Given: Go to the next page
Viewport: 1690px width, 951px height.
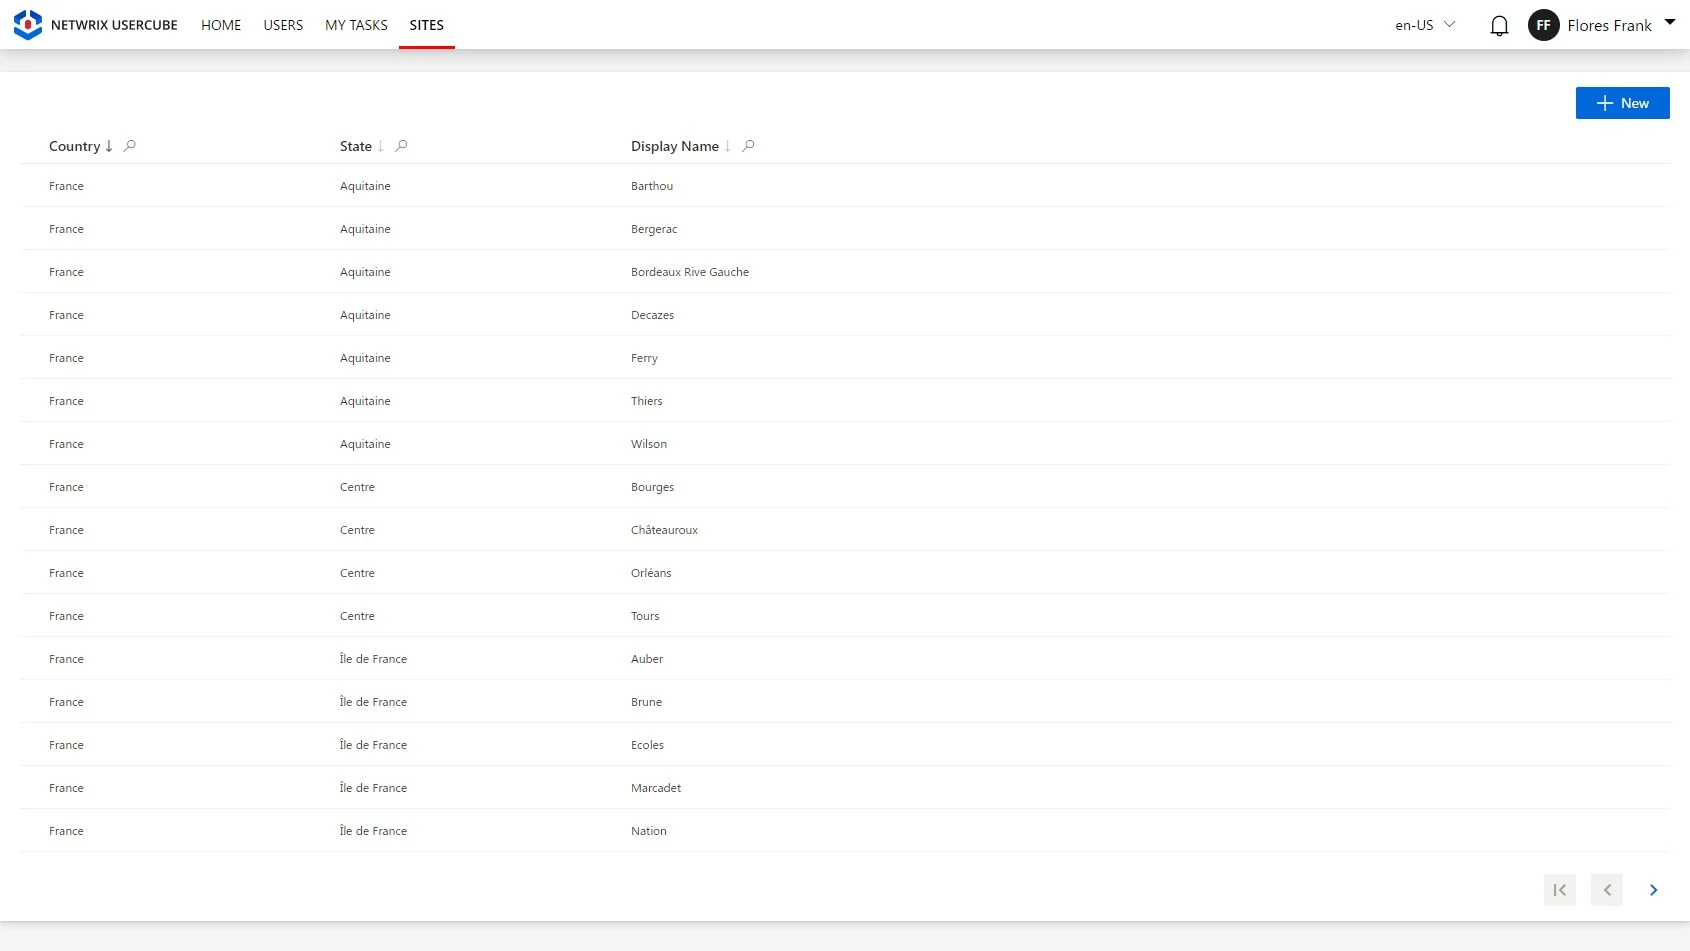Looking at the screenshot, I should [x=1654, y=890].
